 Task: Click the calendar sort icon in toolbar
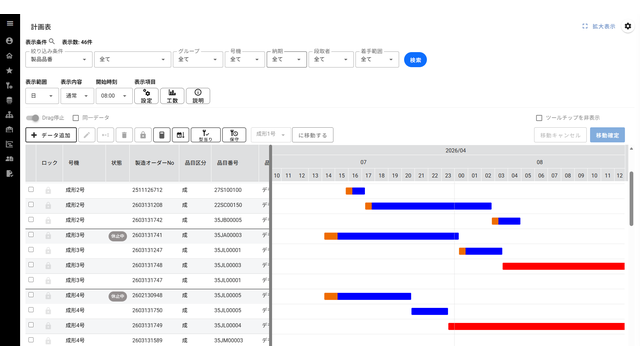click(180, 135)
